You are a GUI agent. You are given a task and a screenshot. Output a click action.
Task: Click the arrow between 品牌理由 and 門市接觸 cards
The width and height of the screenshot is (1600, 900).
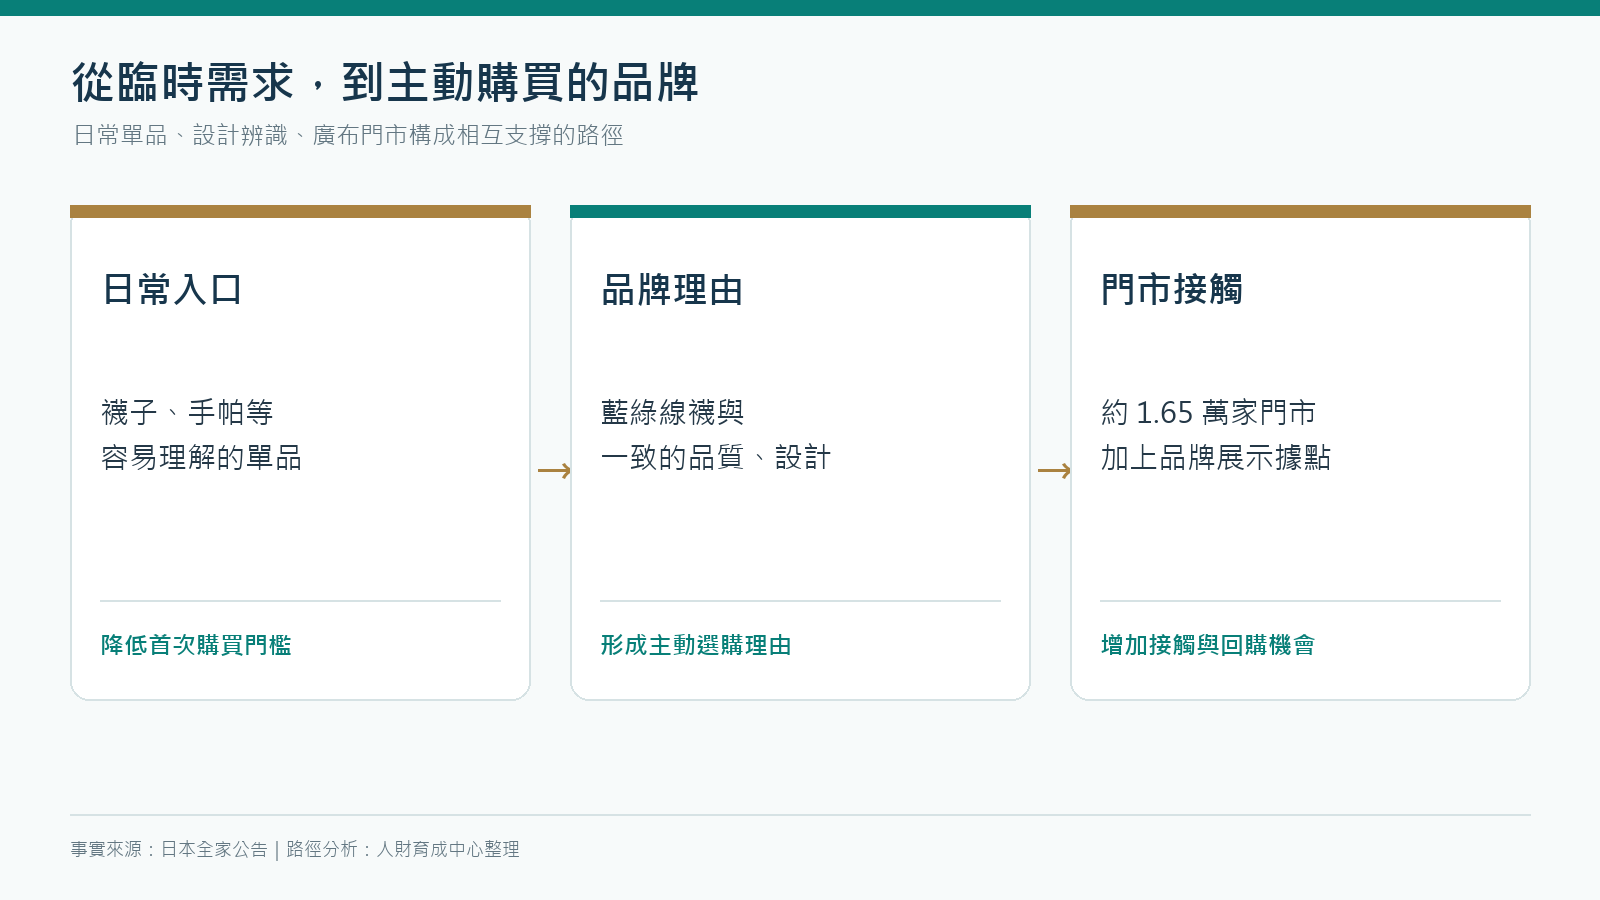(x=1054, y=470)
